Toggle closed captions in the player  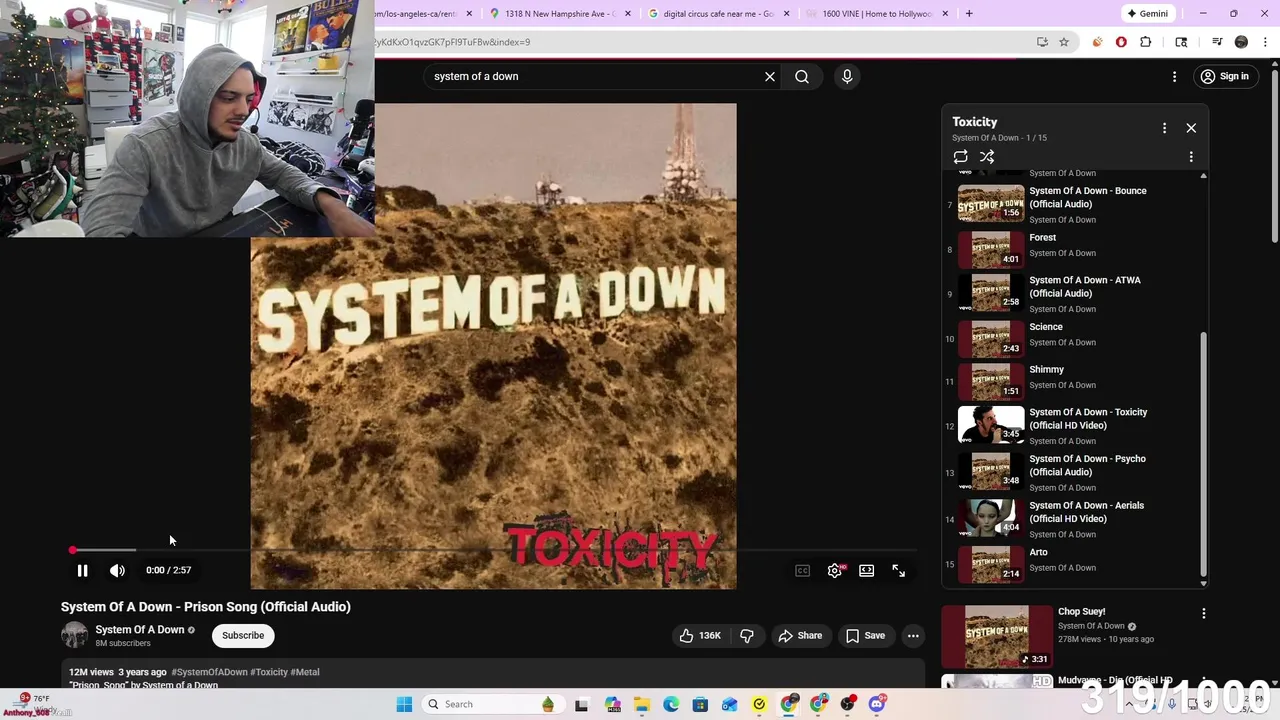click(802, 570)
